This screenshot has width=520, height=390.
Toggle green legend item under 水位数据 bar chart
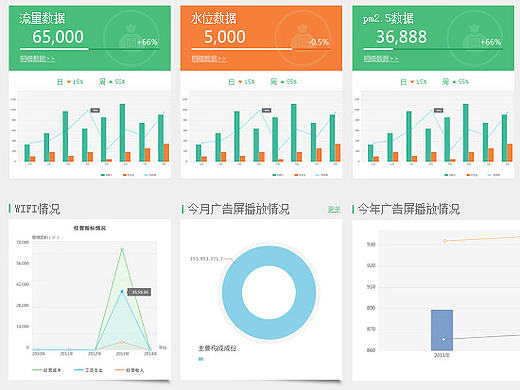click(x=278, y=175)
